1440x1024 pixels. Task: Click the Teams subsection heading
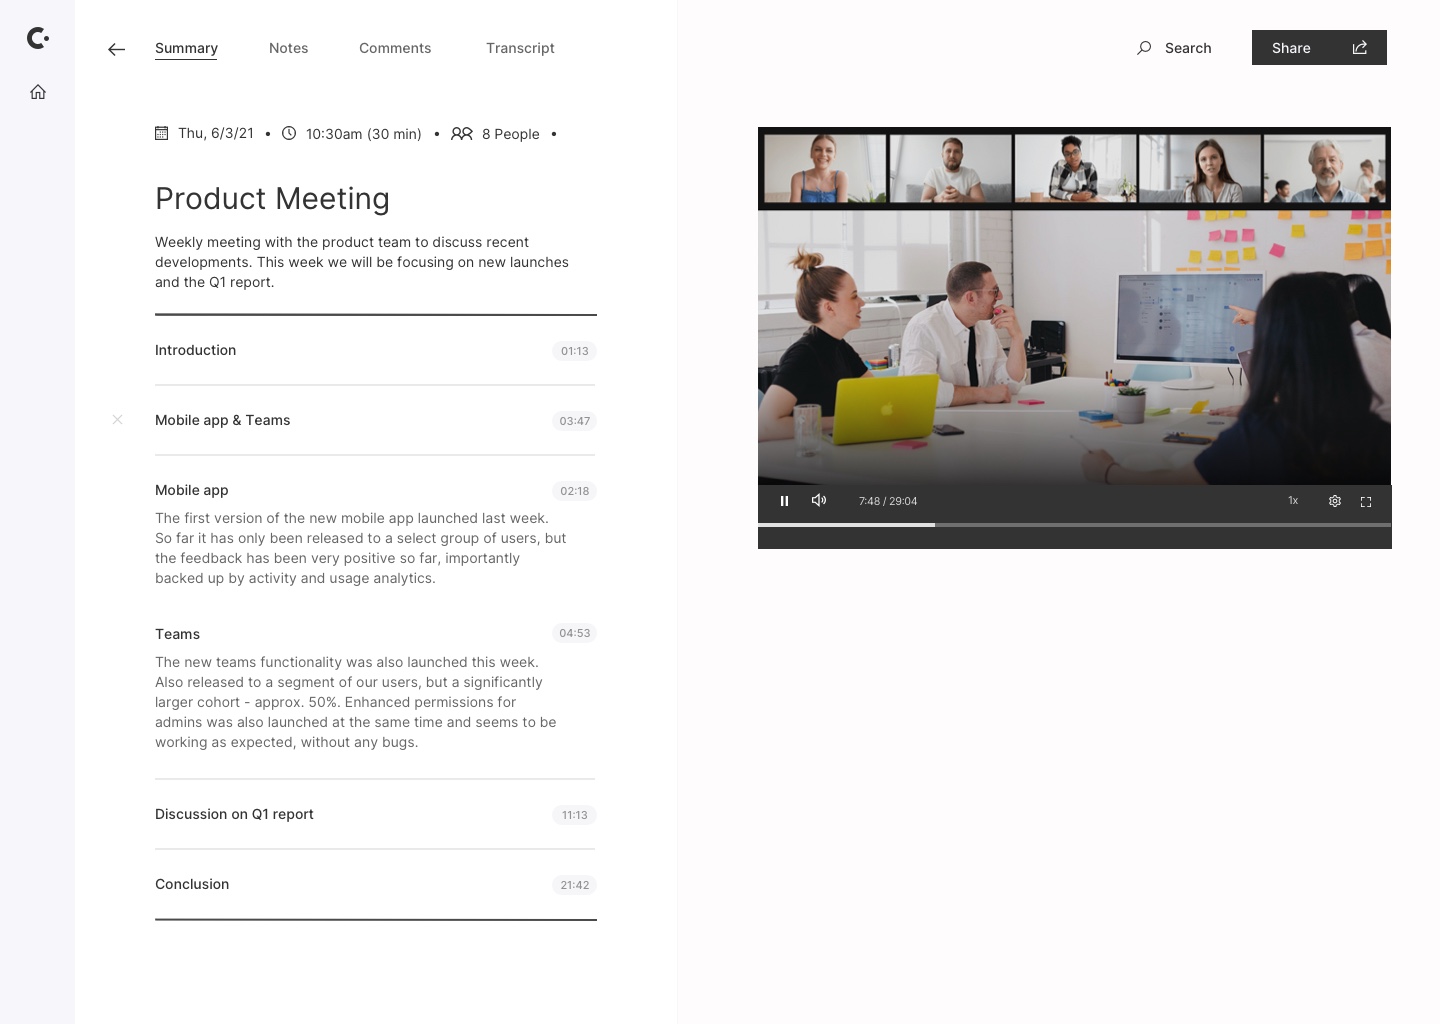tap(177, 634)
